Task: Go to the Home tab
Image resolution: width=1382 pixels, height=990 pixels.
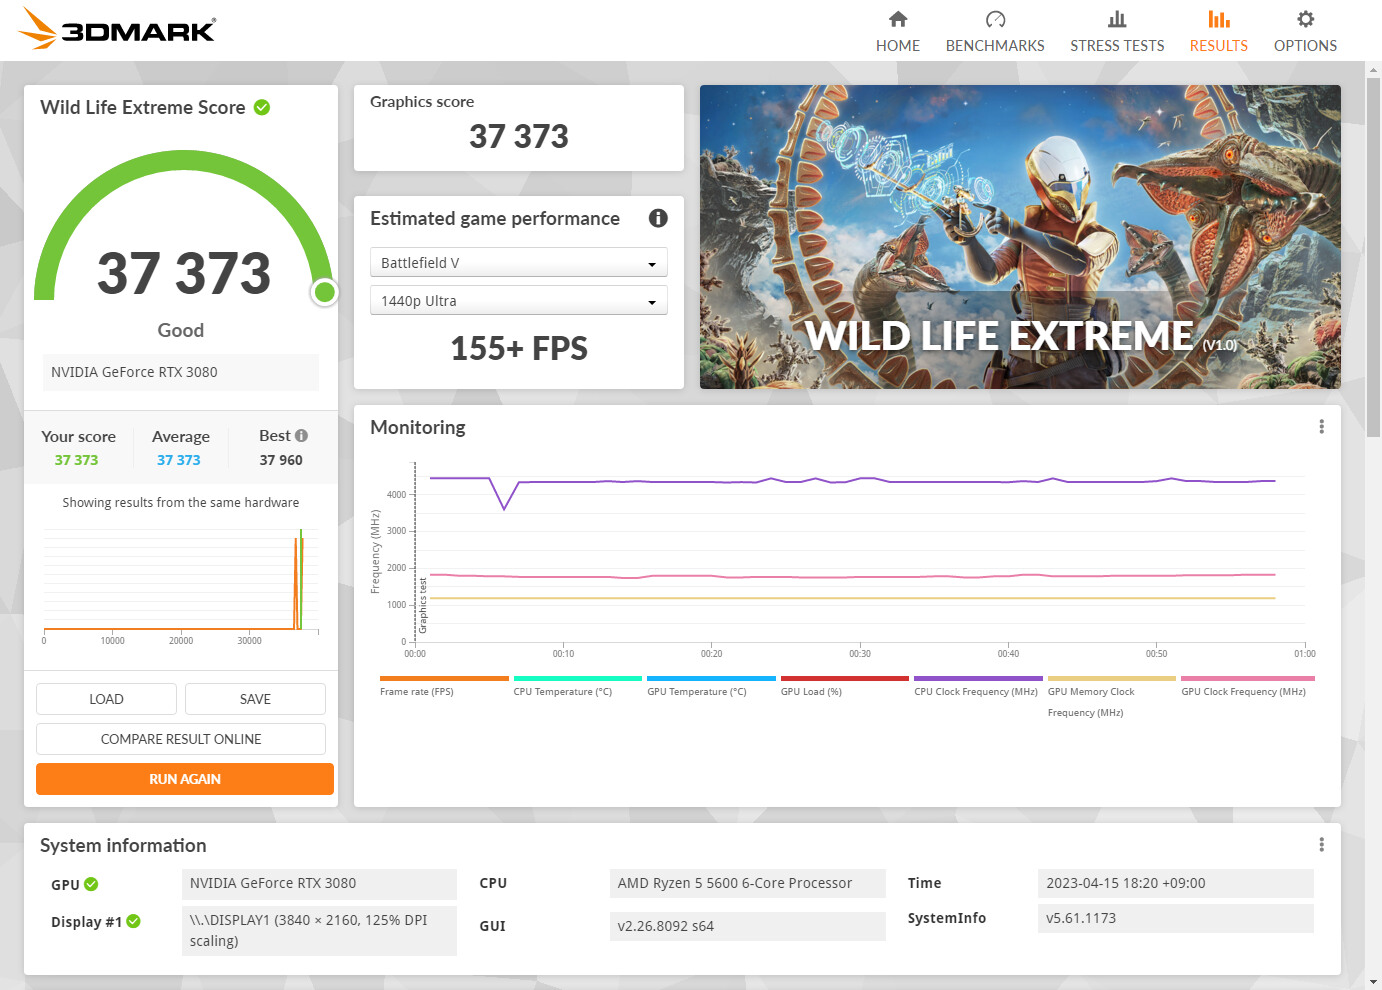Action: [898, 32]
